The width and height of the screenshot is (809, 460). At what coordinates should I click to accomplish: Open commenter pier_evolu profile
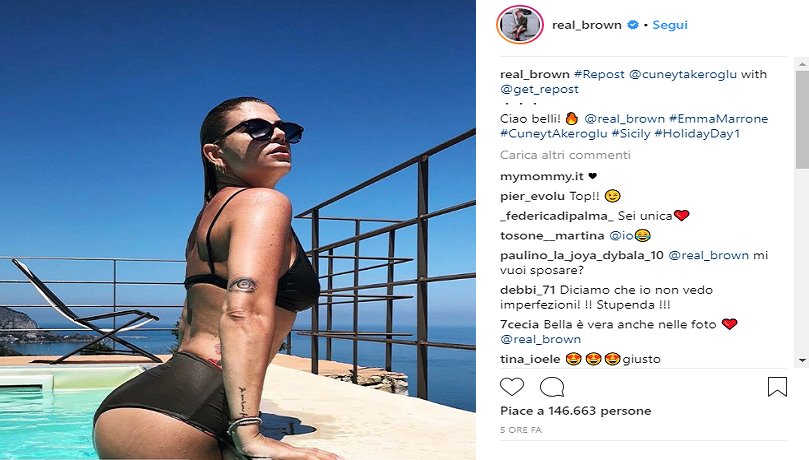[532, 196]
